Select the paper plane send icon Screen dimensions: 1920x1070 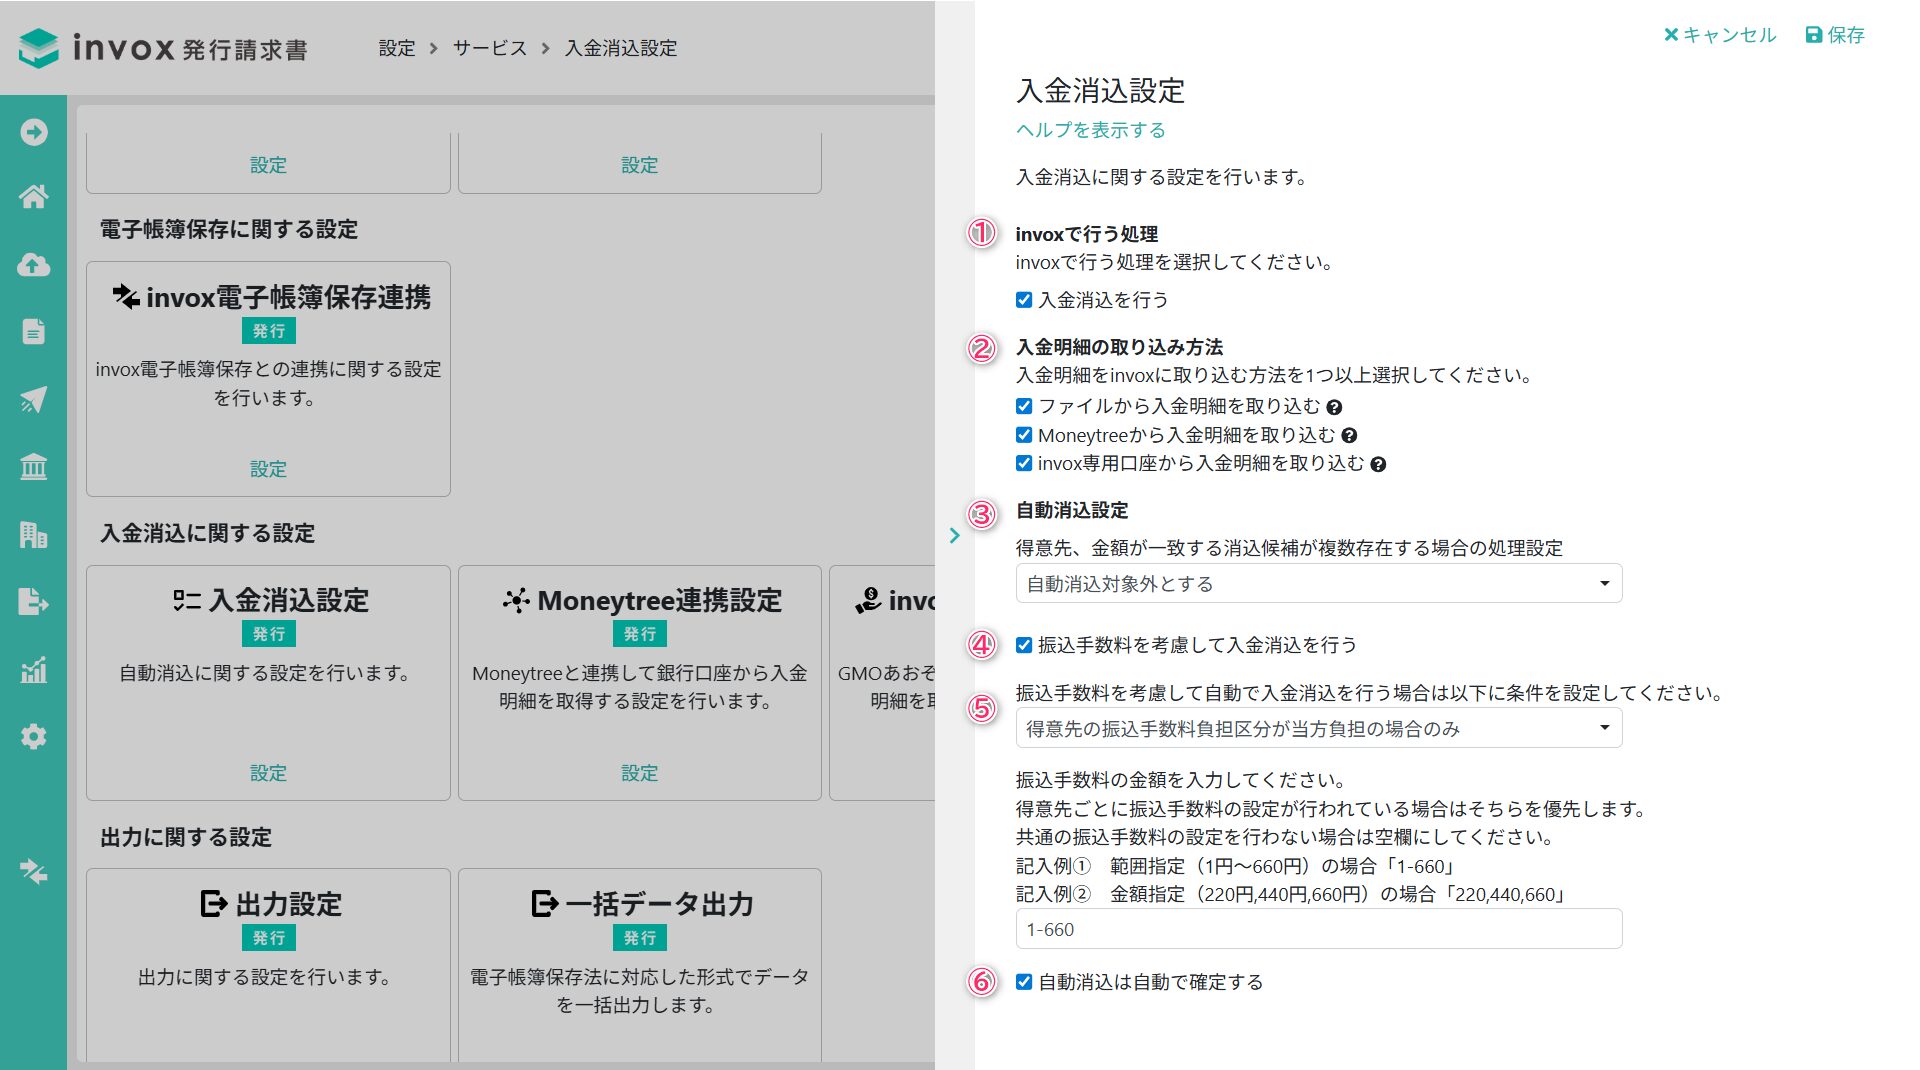33,400
